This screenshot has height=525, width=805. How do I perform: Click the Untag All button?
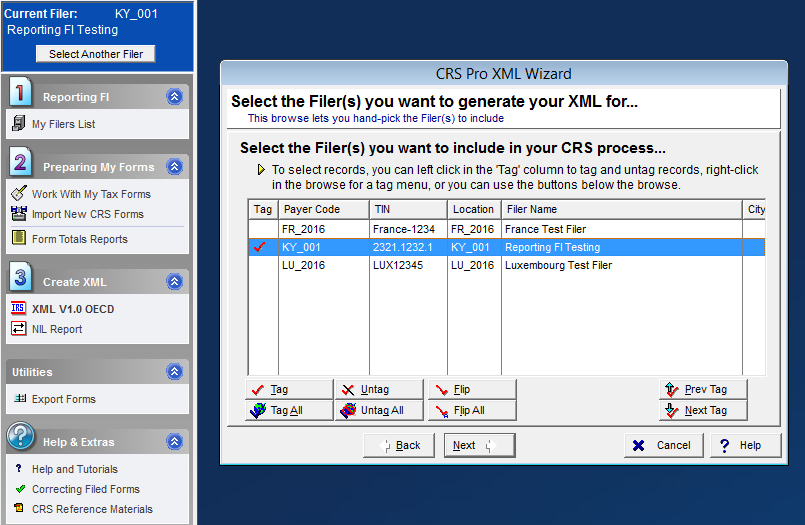[379, 410]
